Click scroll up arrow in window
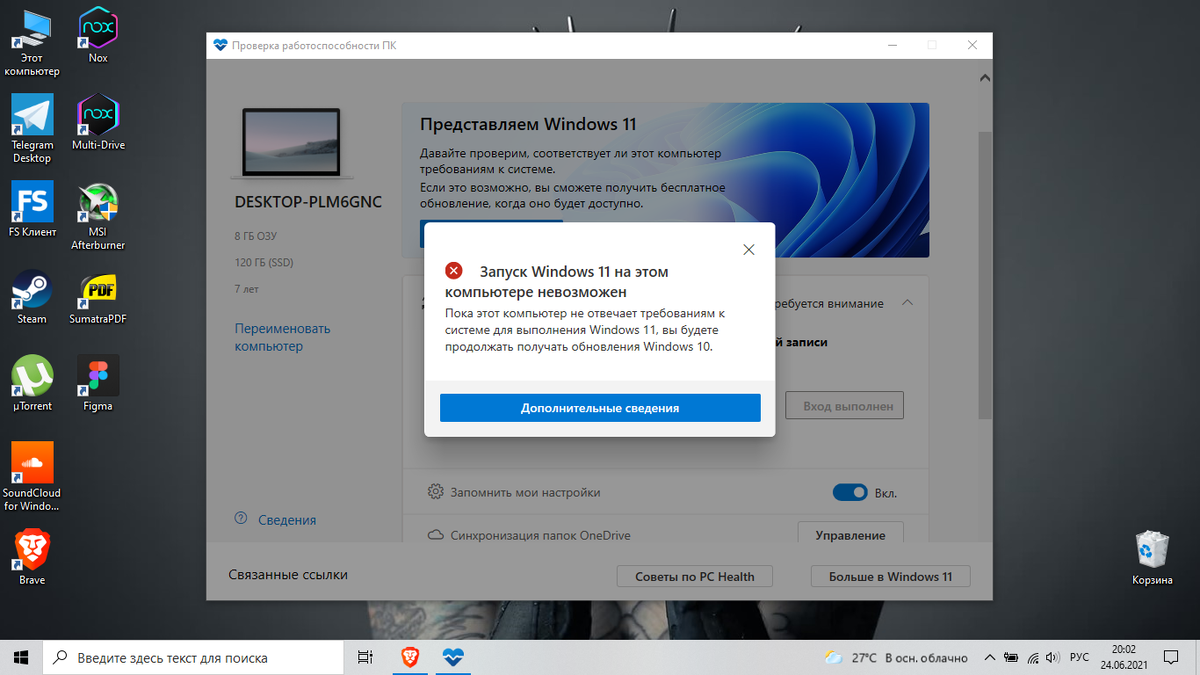This screenshot has height=675, width=1200. [985, 77]
